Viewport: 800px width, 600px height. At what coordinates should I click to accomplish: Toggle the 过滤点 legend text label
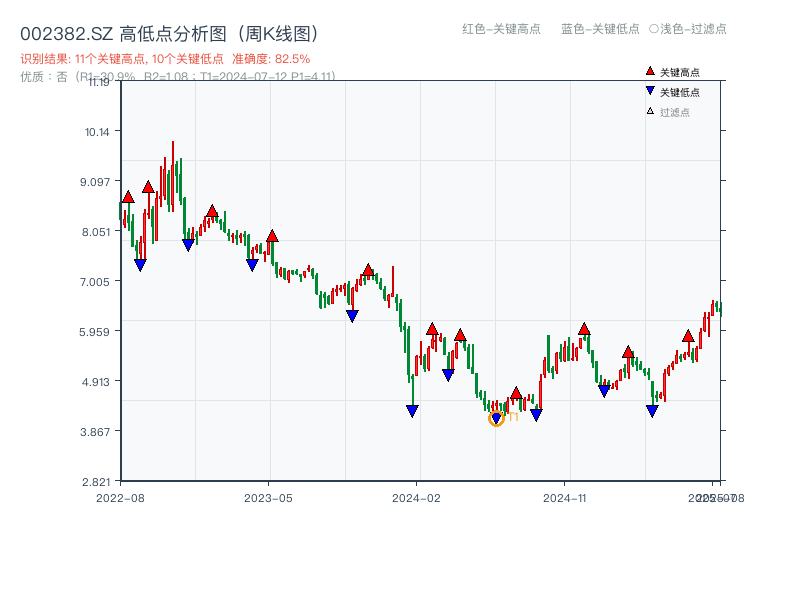[675, 112]
